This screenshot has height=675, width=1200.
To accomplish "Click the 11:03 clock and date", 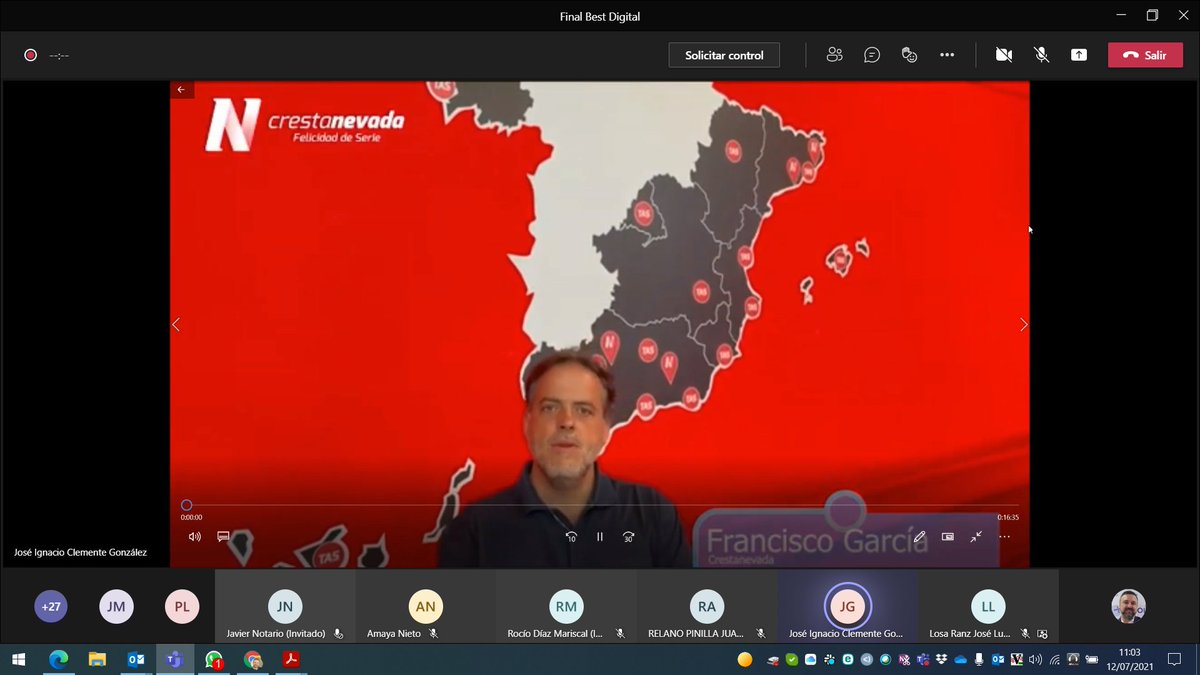I will coord(1130,660).
